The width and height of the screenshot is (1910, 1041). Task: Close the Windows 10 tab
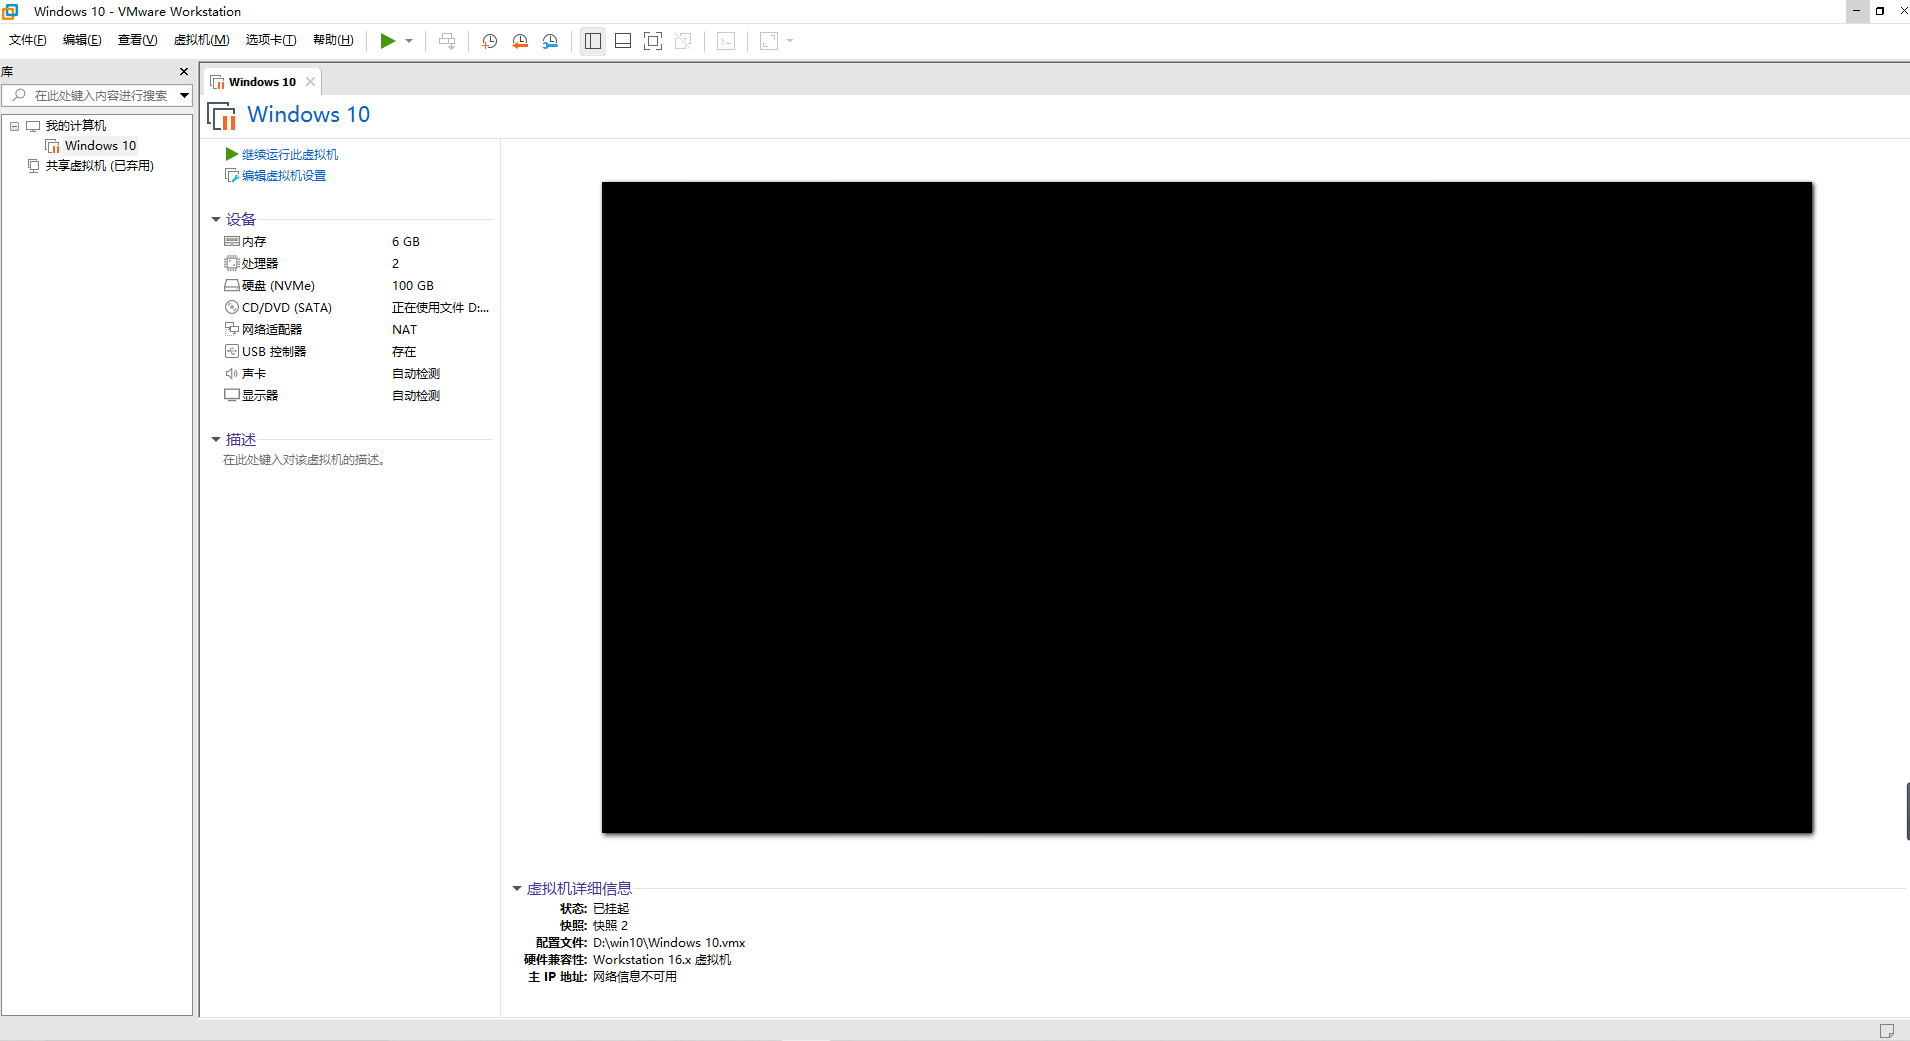pos(310,82)
